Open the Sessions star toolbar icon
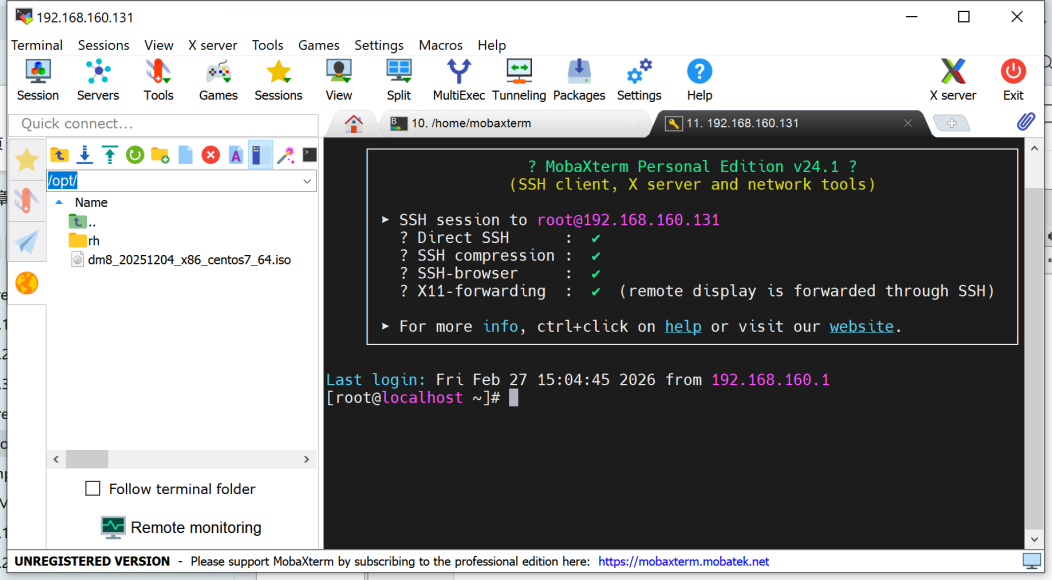 (278, 81)
